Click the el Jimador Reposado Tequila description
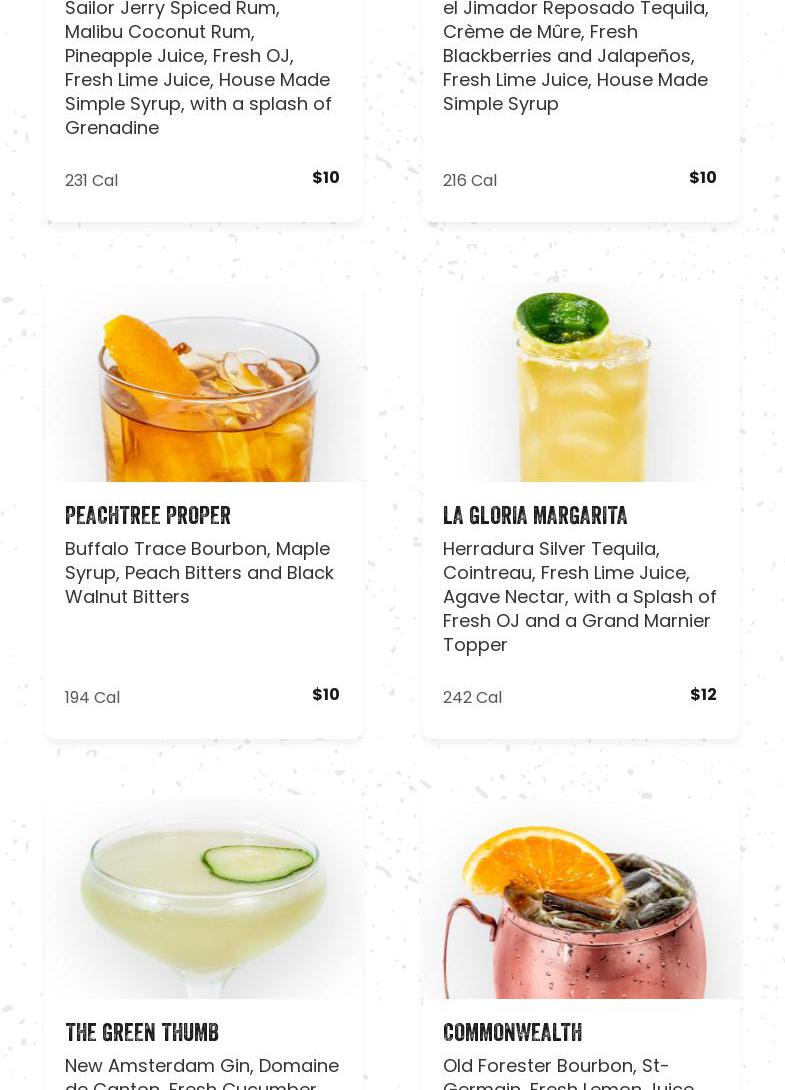This screenshot has height=1090, width=785. 576,56
